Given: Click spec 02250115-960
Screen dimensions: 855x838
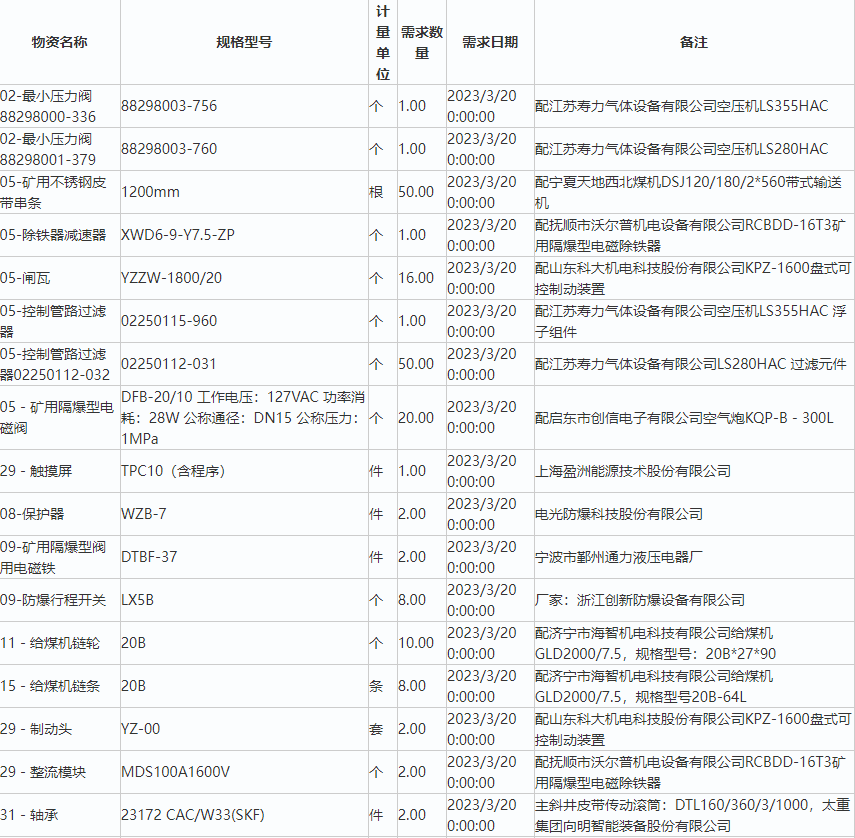Looking at the screenshot, I should coord(244,321).
